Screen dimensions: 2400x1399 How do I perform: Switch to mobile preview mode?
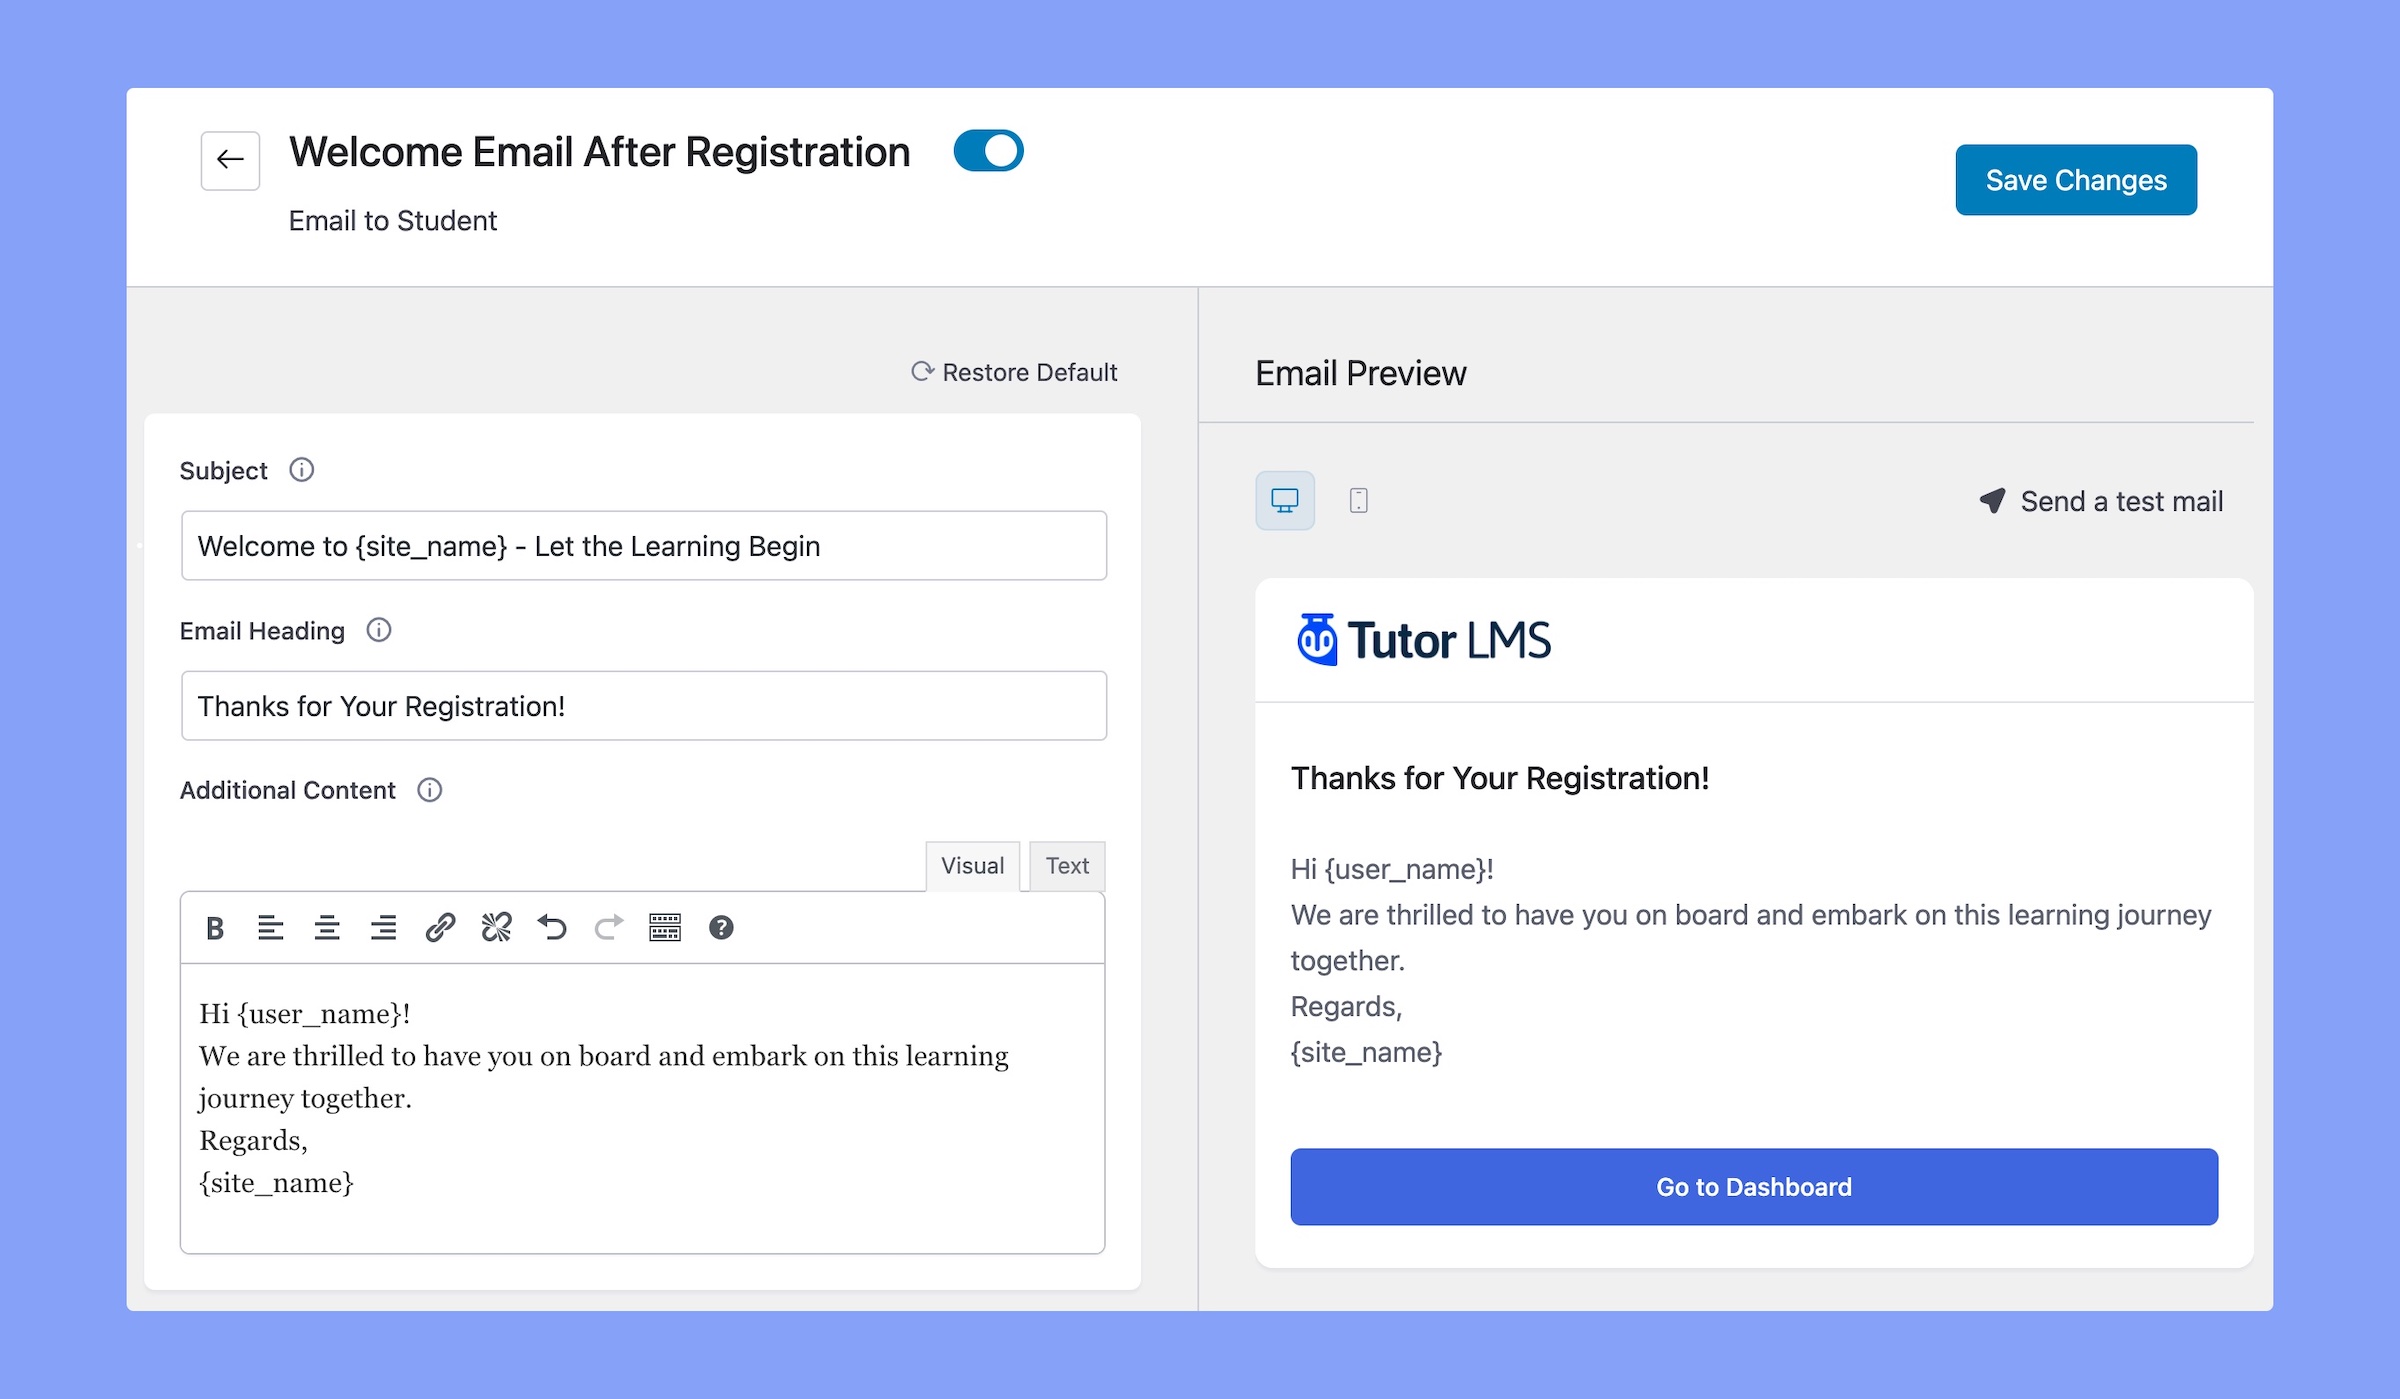tap(1357, 500)
